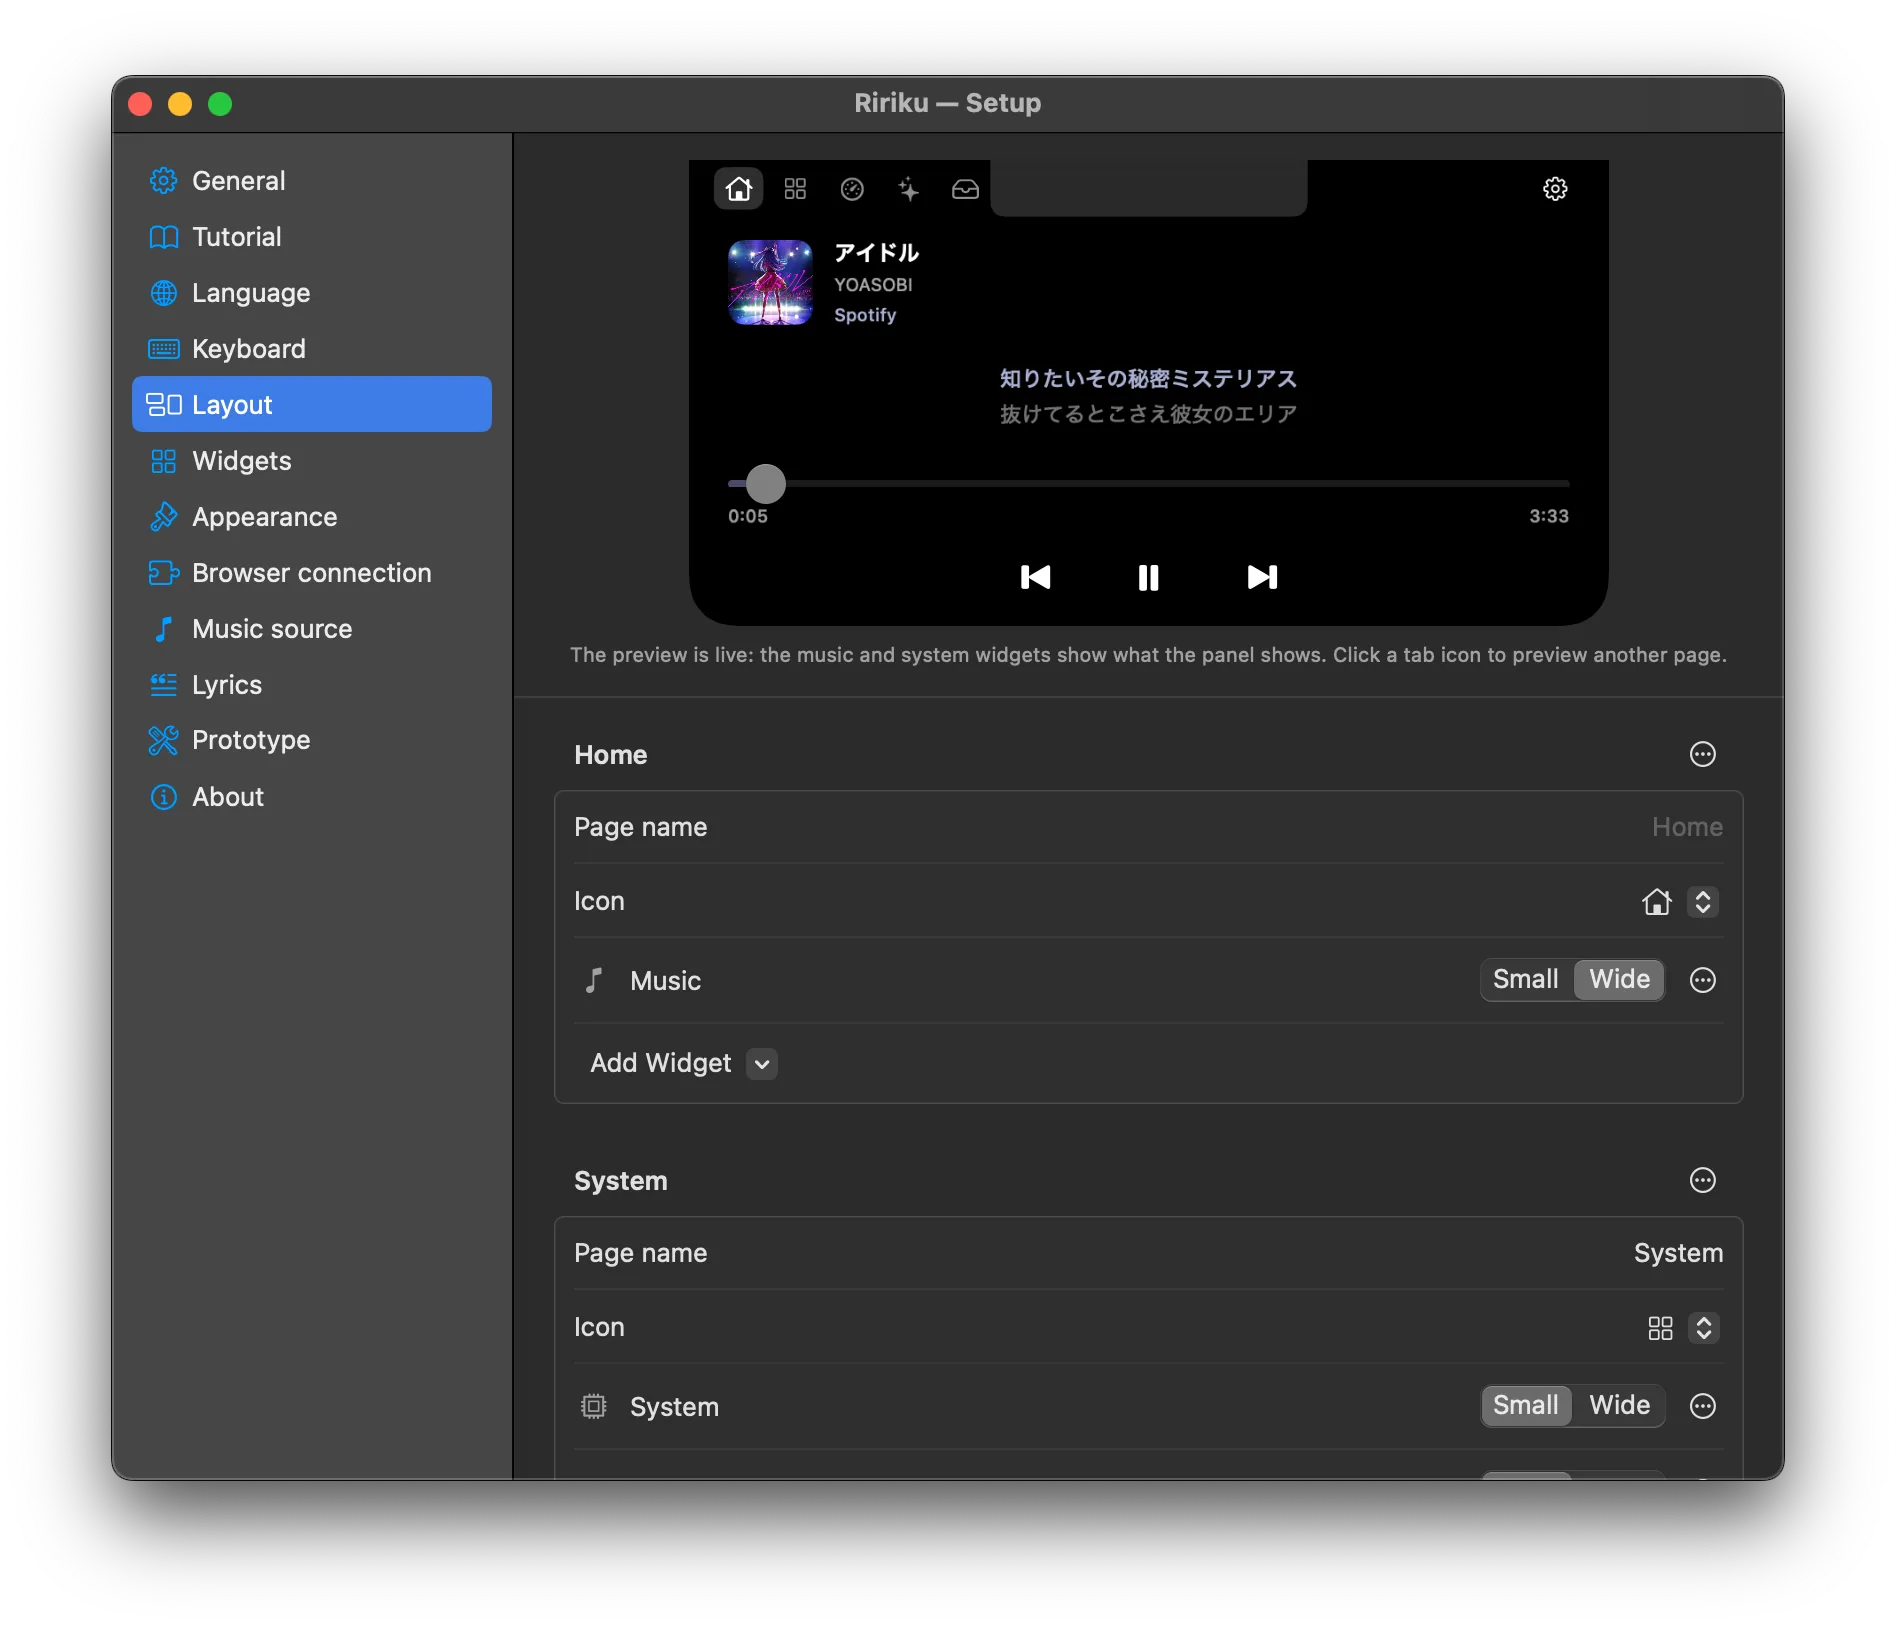Click the total duration 3:33
Screen dimensions: 1896x1628
(x=1549, y=516)
